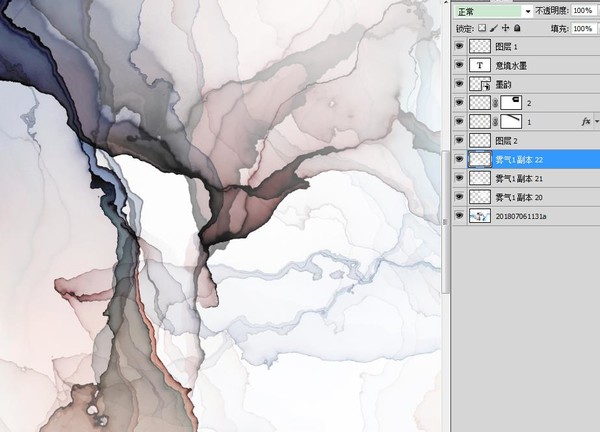Click the 不透明度 opacity value field

pyautogui.click(x=584, y=11)
